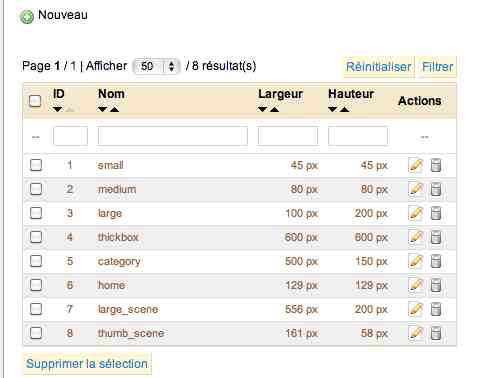This screenshot has width=504, height=378.
Task: Delete the large image type
Action: (436, 213)
